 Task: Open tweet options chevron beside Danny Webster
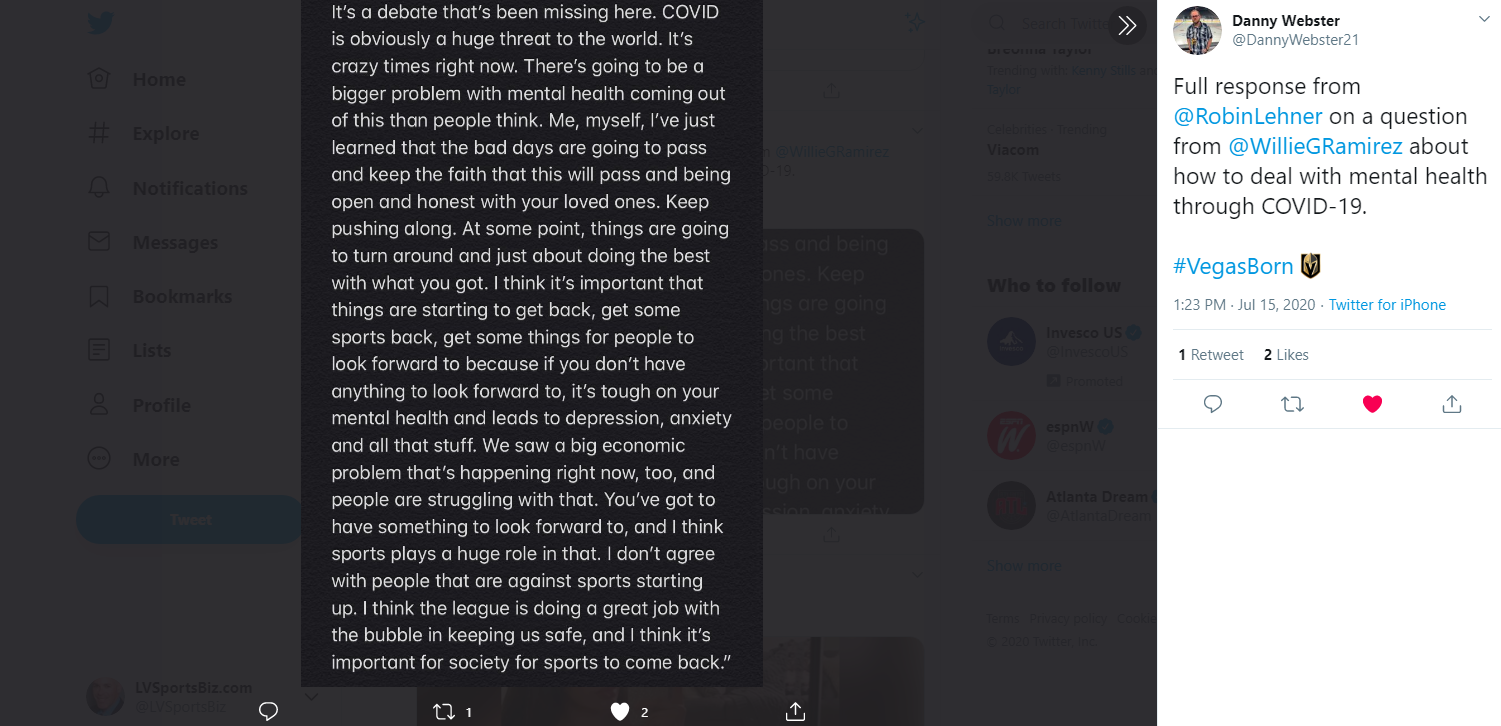tap(1484, 20)
